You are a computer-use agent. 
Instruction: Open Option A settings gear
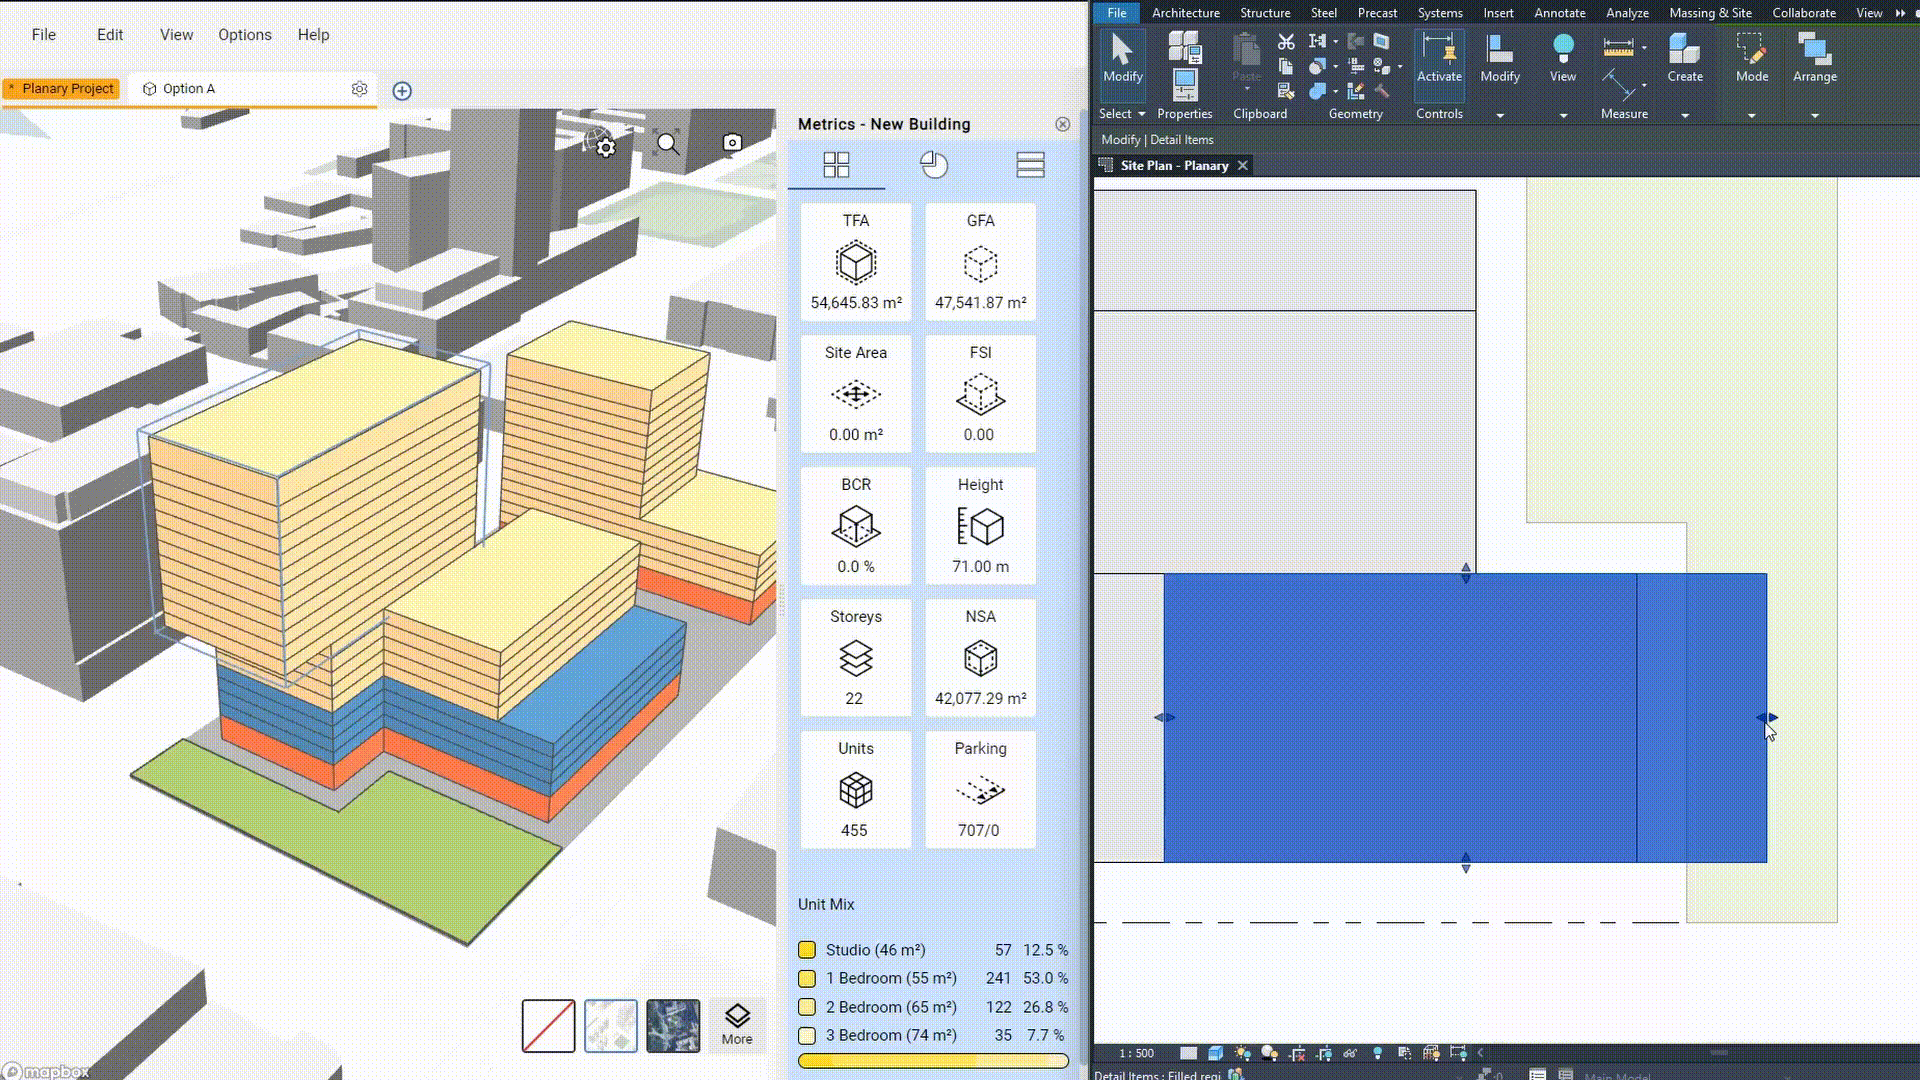(359, 89)
